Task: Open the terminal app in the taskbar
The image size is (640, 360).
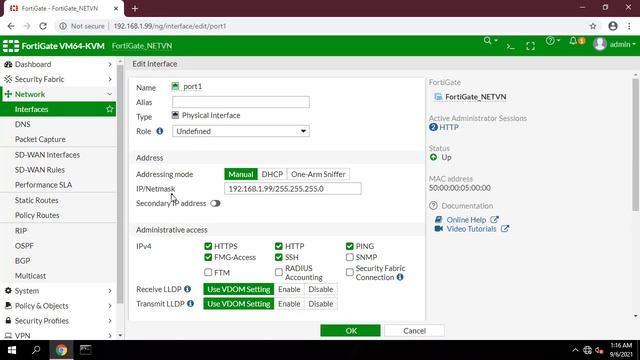Action: tap(85, 350)
